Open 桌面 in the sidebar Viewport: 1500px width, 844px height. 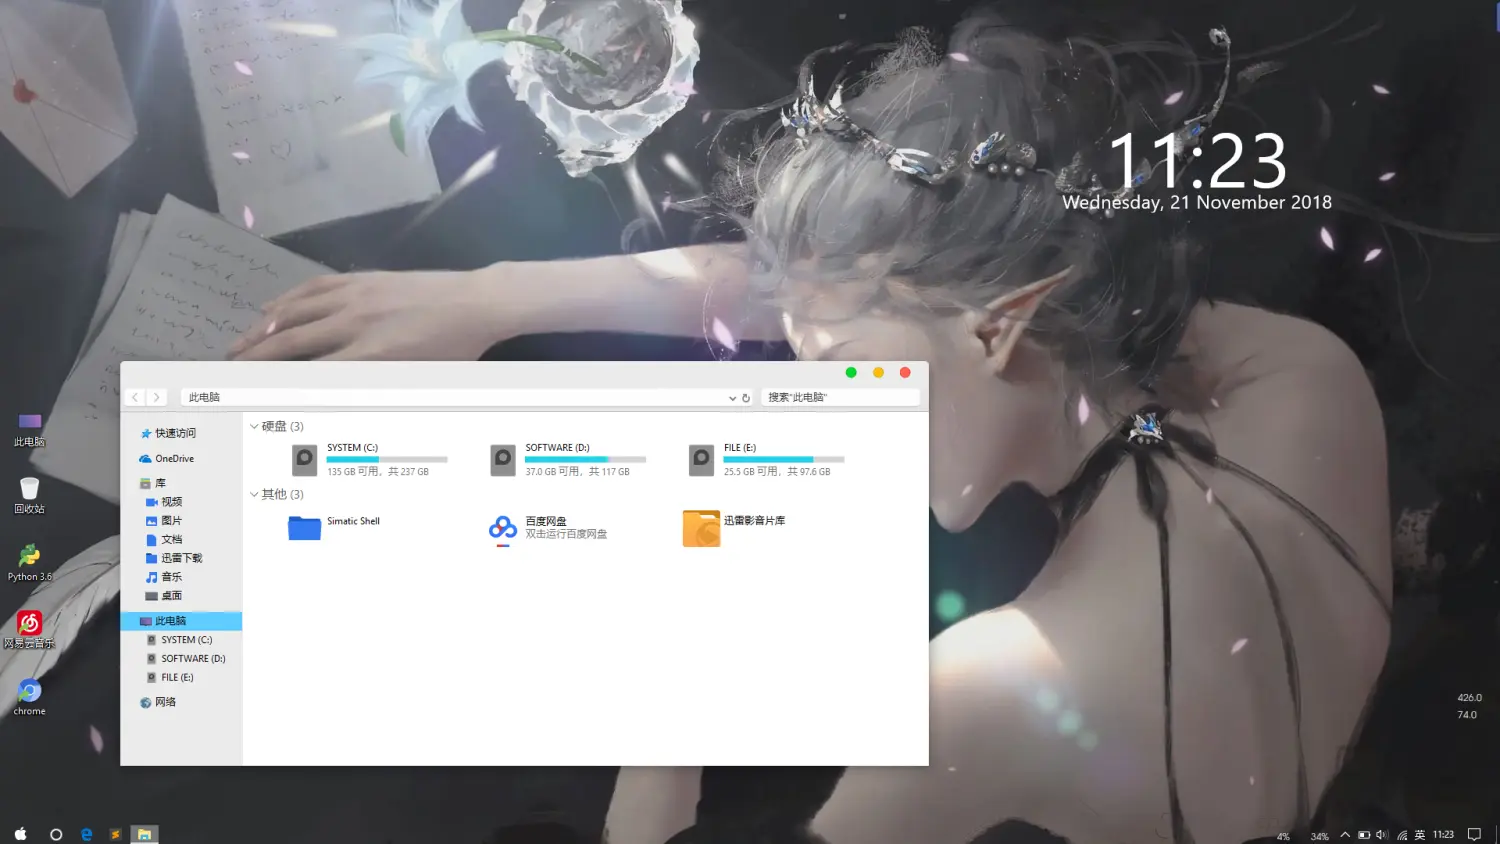point(164,596)
